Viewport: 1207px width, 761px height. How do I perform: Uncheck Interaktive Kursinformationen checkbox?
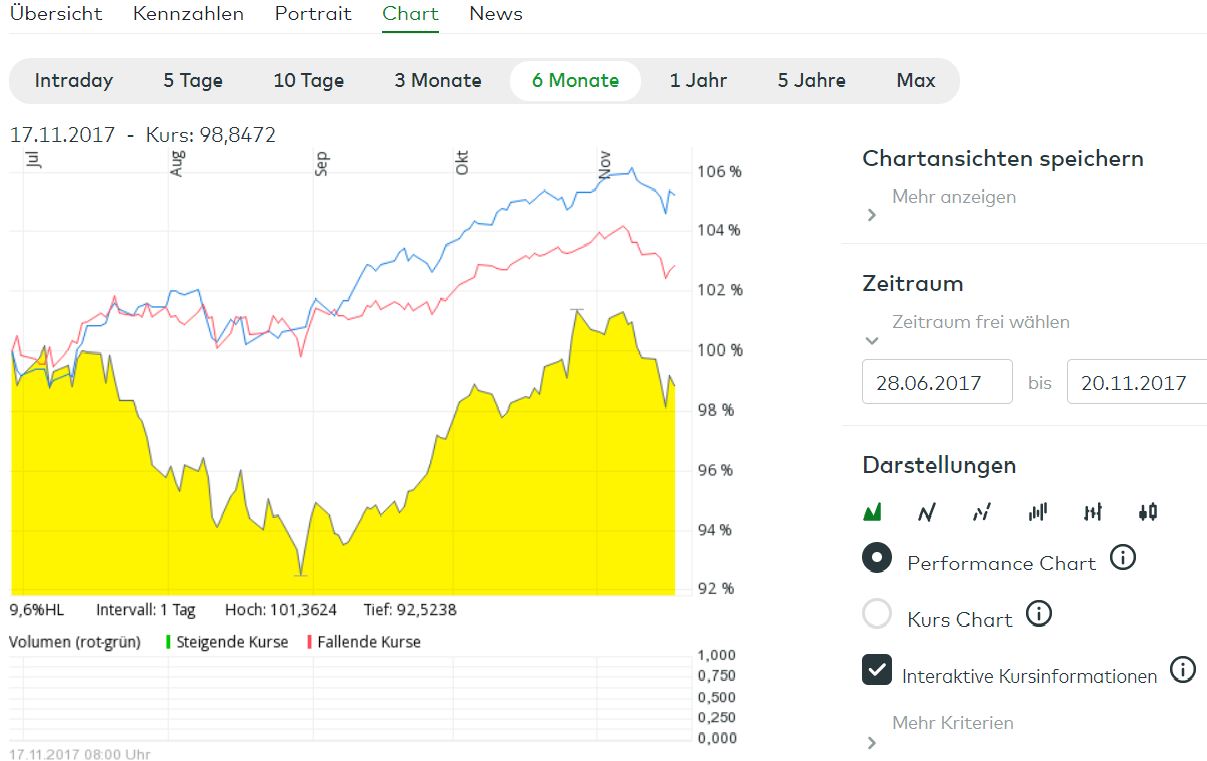877,670
